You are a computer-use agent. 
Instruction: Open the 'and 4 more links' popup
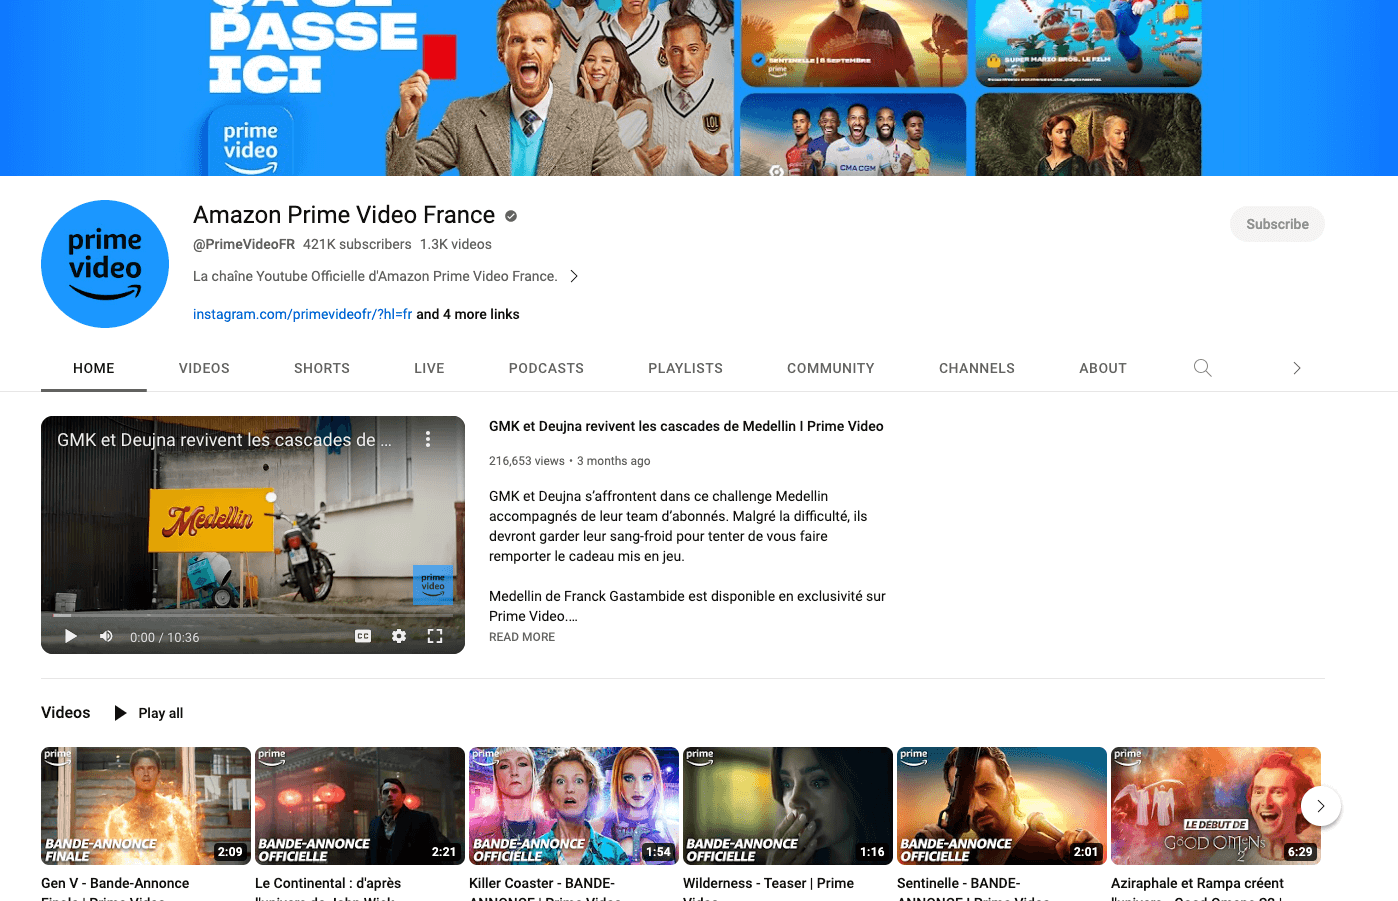(x=468, y=314)
